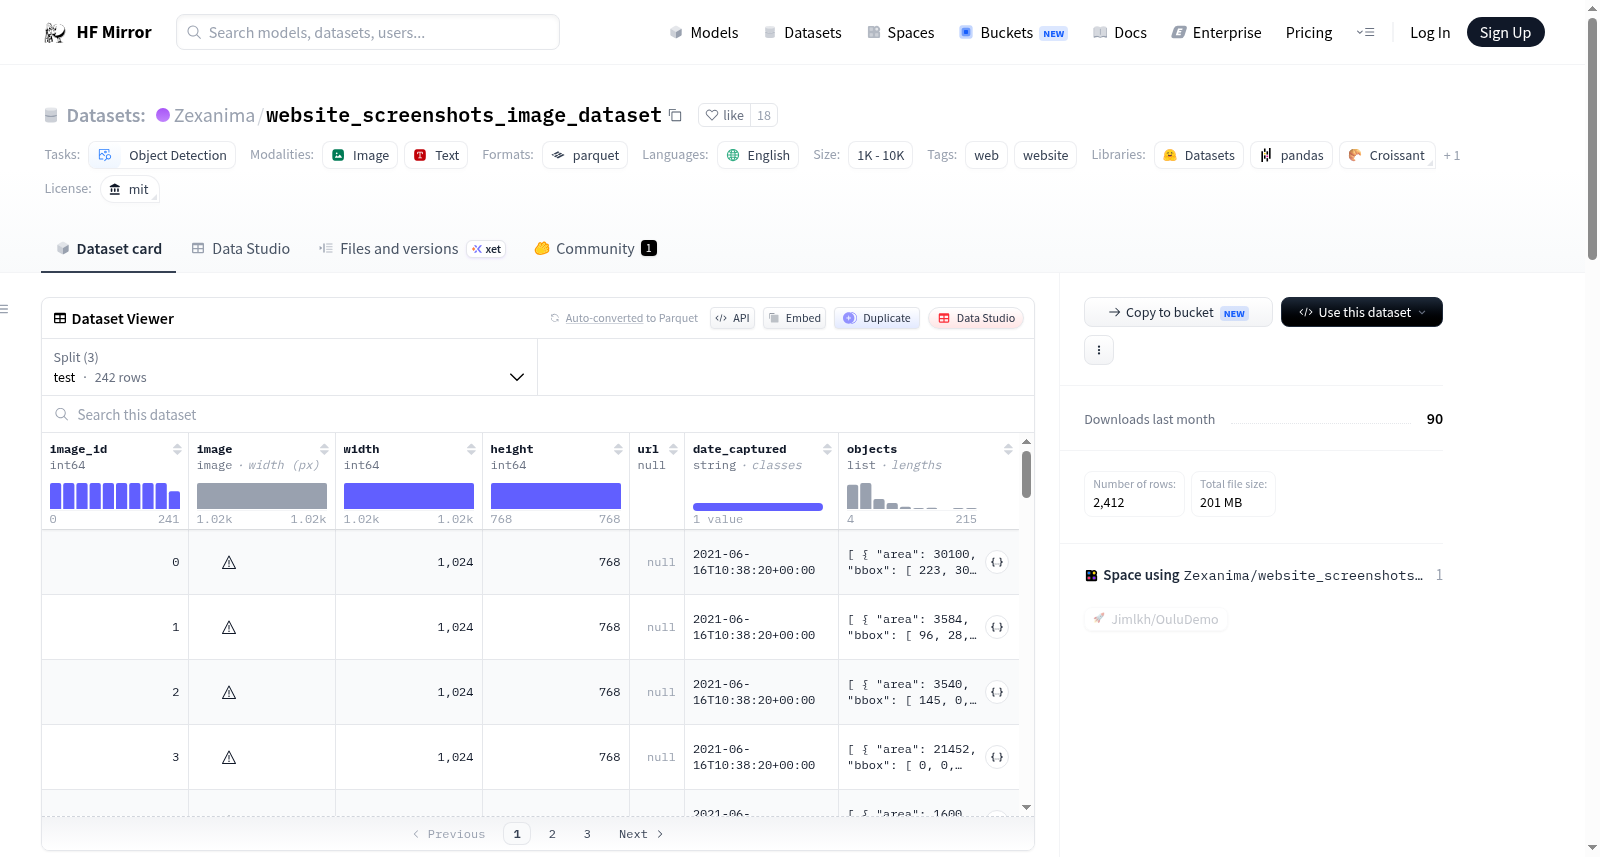The height and width of the screenshot is (857, 1600).
Task: Focus the Search this dataset field
Action: [x=538, y=414]
